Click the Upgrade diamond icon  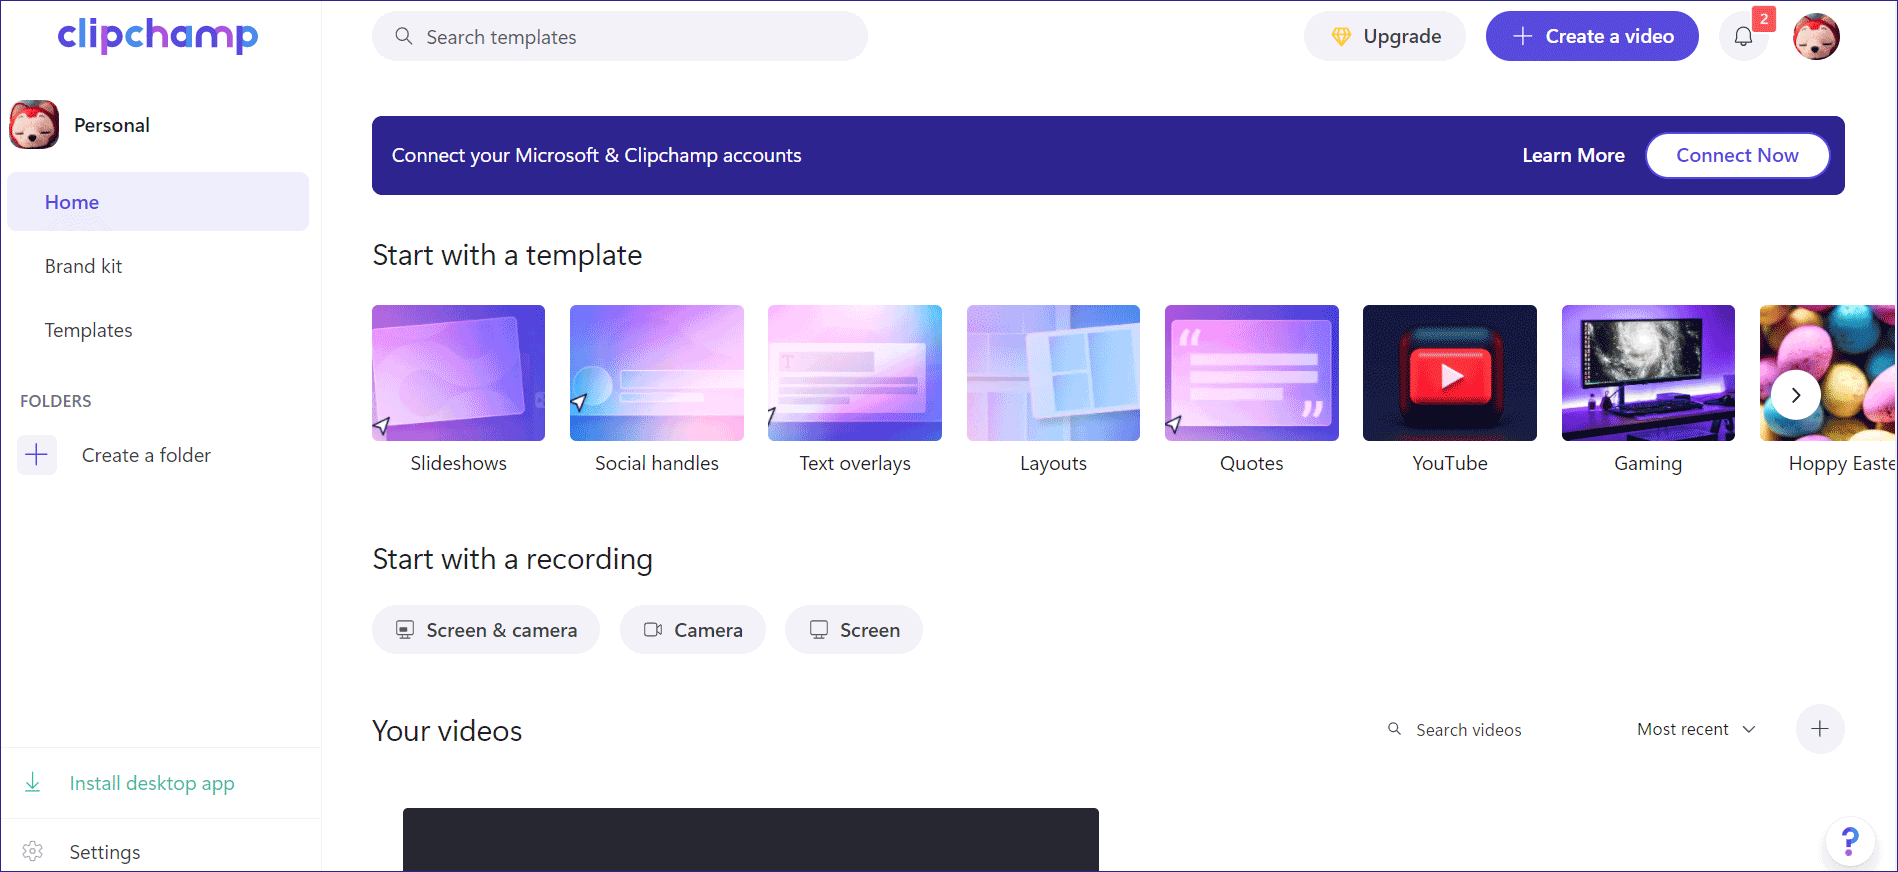click(x=1341, y=37)
